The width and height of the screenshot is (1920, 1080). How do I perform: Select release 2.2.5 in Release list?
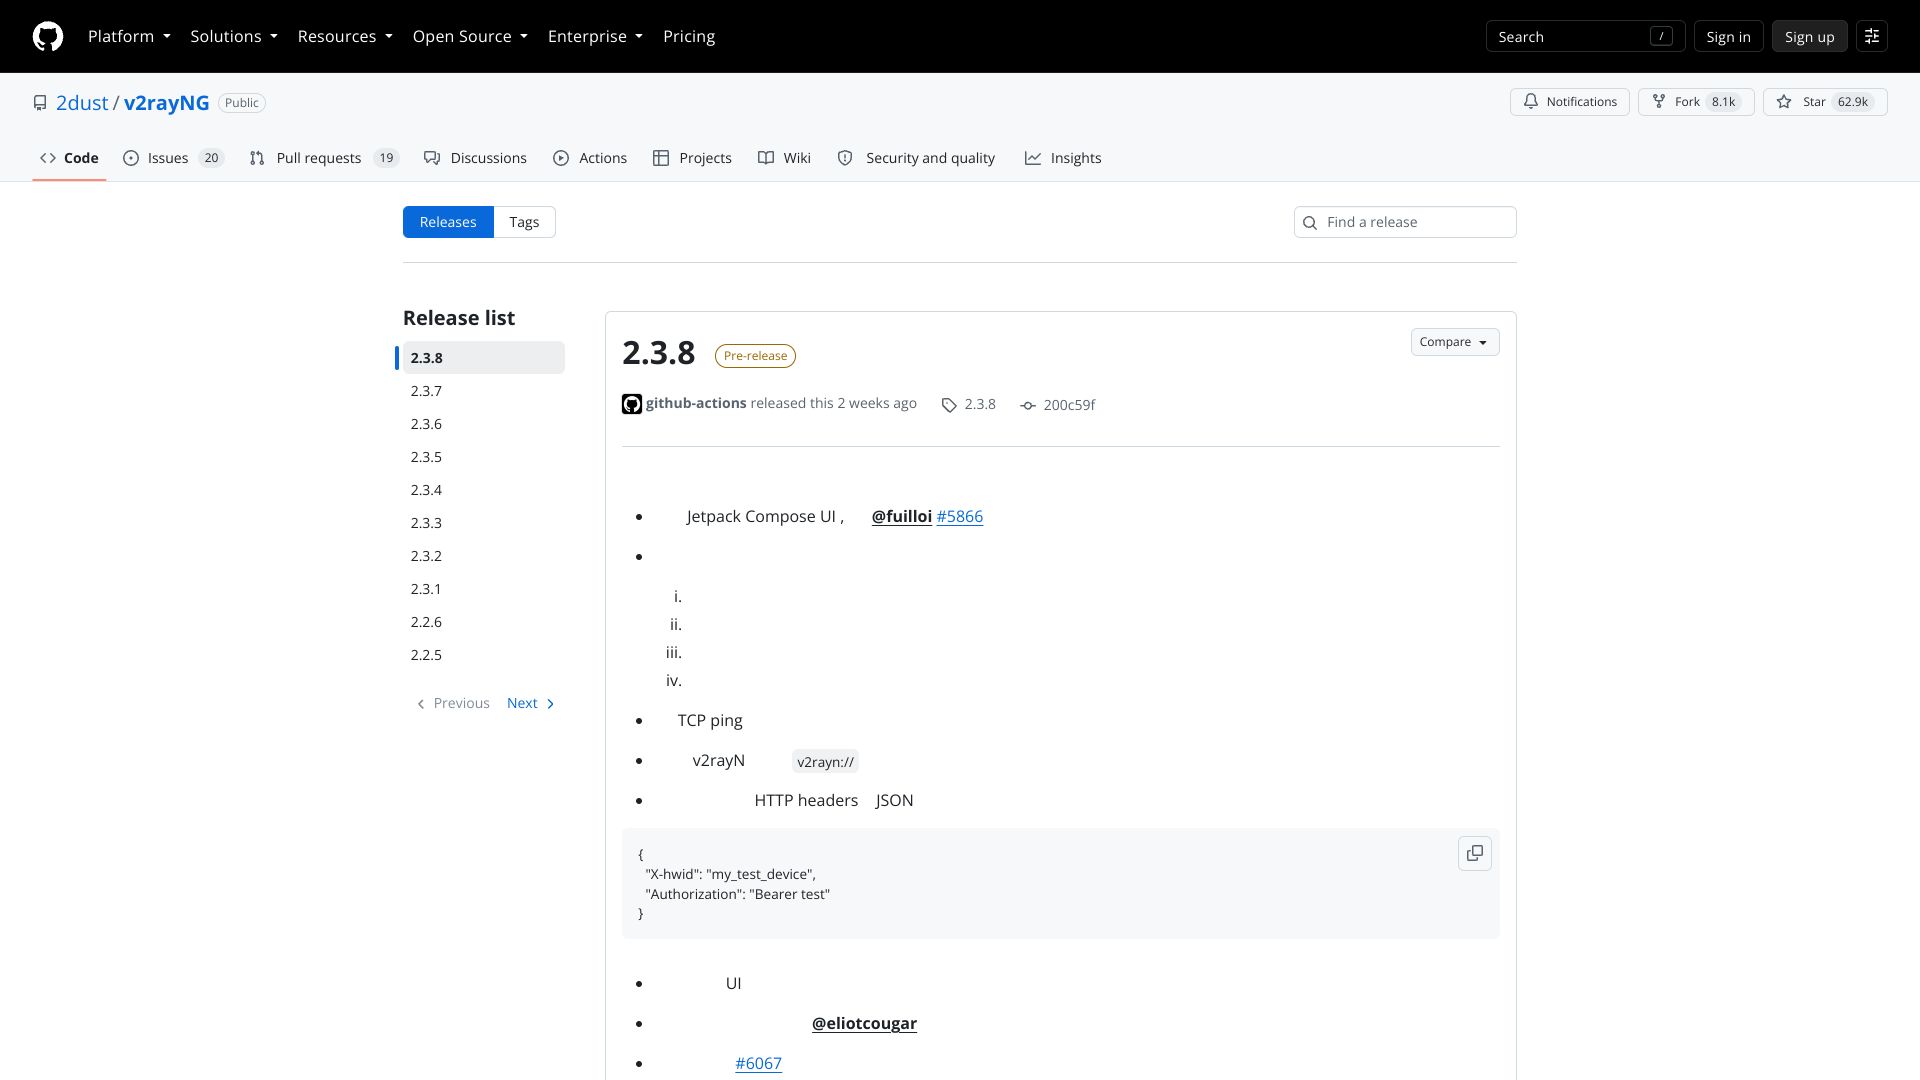[484, 655]
